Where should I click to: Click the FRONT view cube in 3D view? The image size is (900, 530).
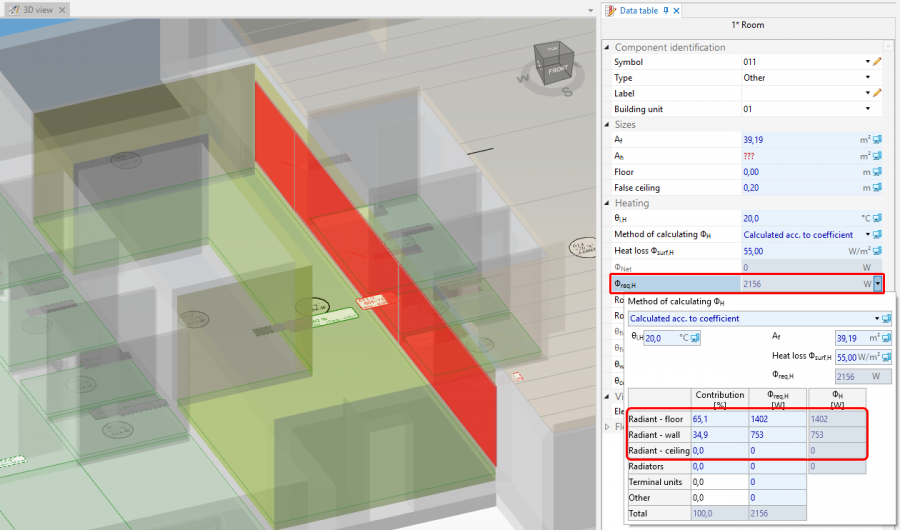tap(556, 66)
